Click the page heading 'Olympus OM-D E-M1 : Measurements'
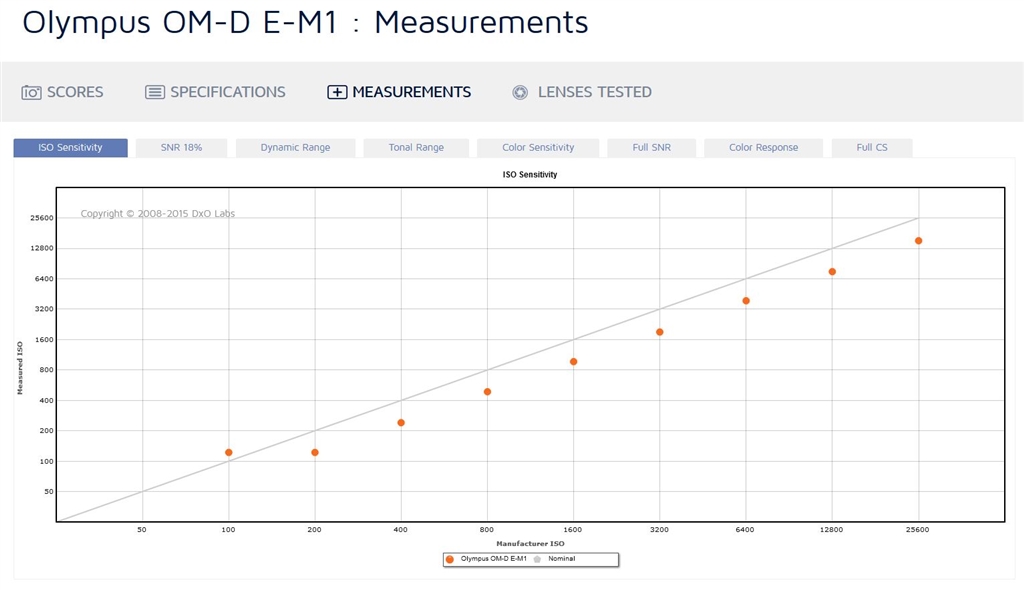 coord(305,22)
